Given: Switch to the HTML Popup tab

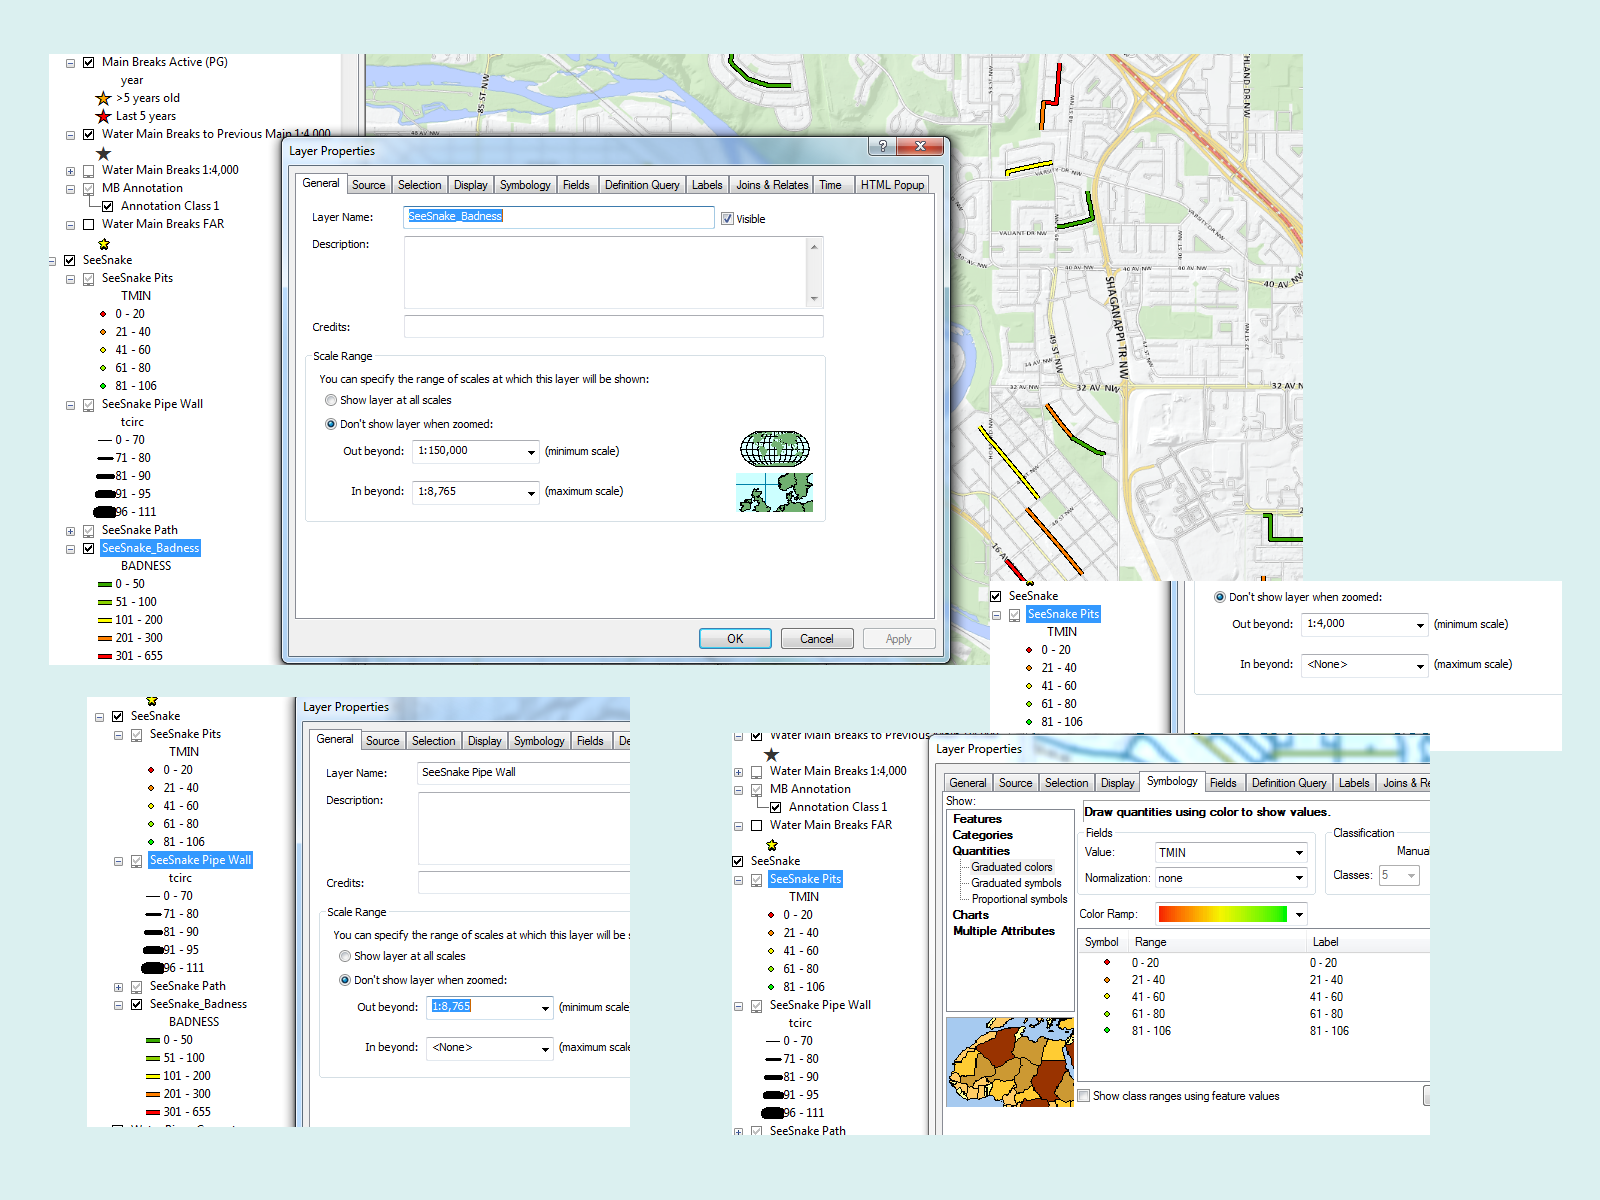Looking at the screenshot, I should click(x=892, y=185).
